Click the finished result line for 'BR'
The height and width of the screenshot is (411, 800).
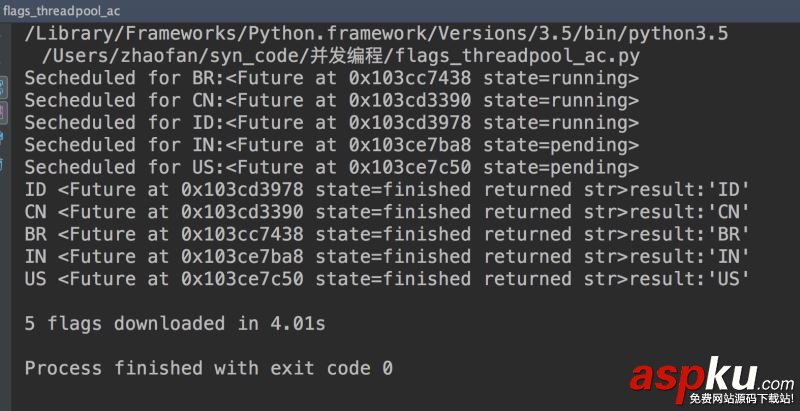[x=387, y=234]
